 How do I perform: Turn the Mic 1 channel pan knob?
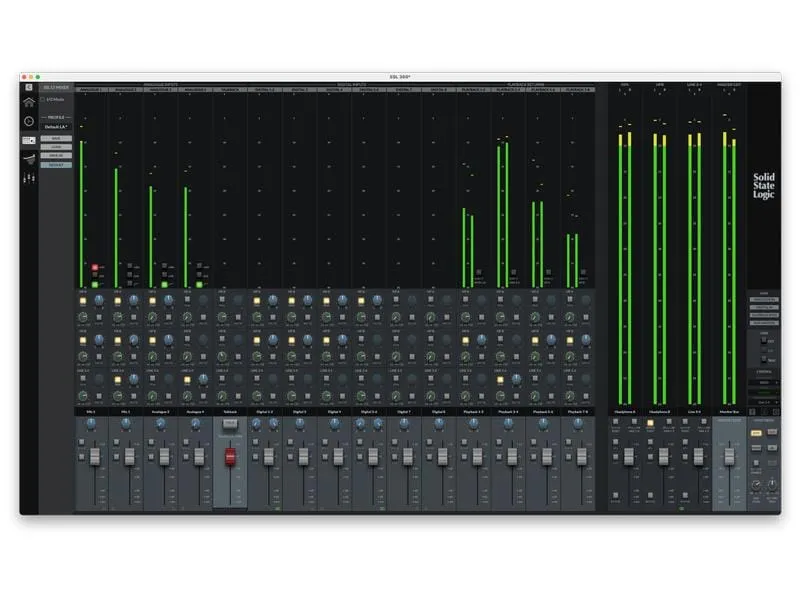(91, 423)
